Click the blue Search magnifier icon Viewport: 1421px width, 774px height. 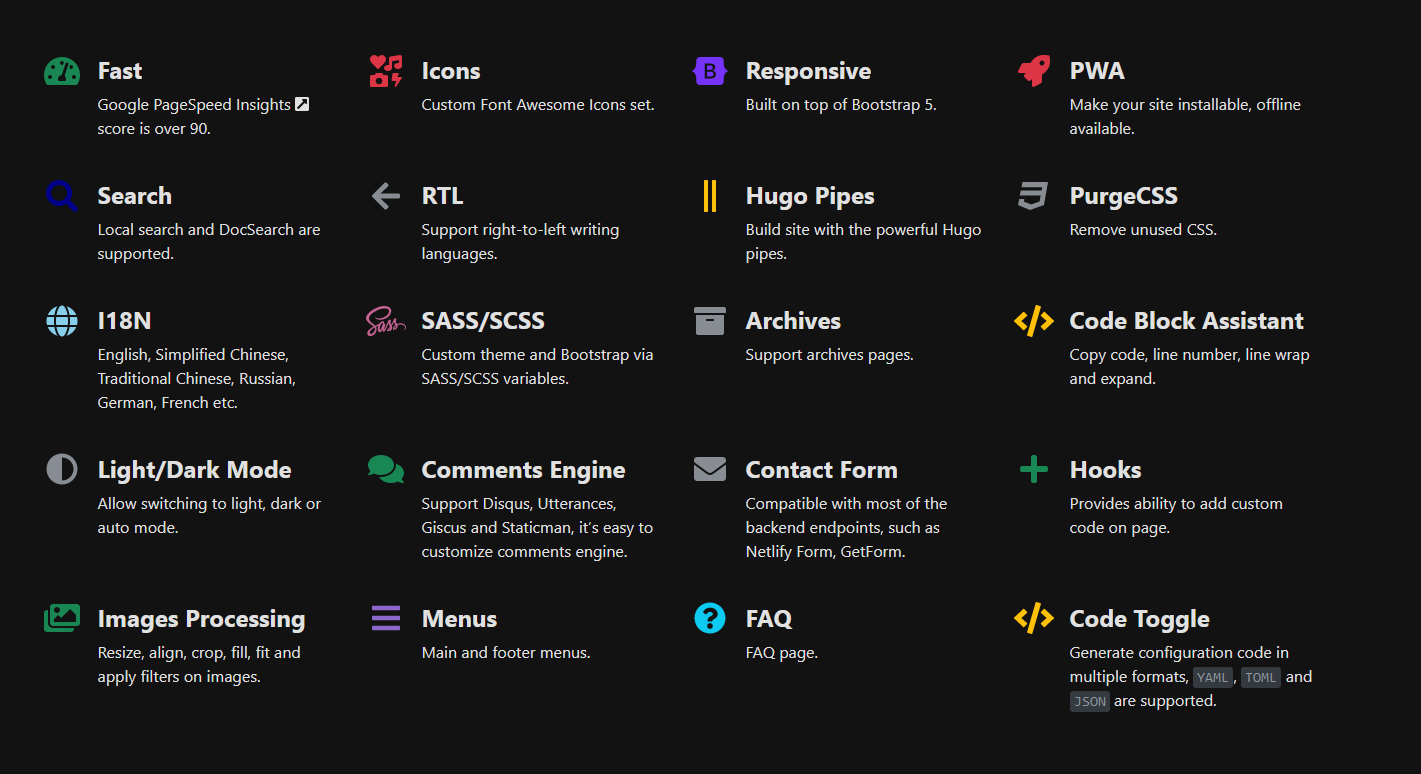click(62, 196)
